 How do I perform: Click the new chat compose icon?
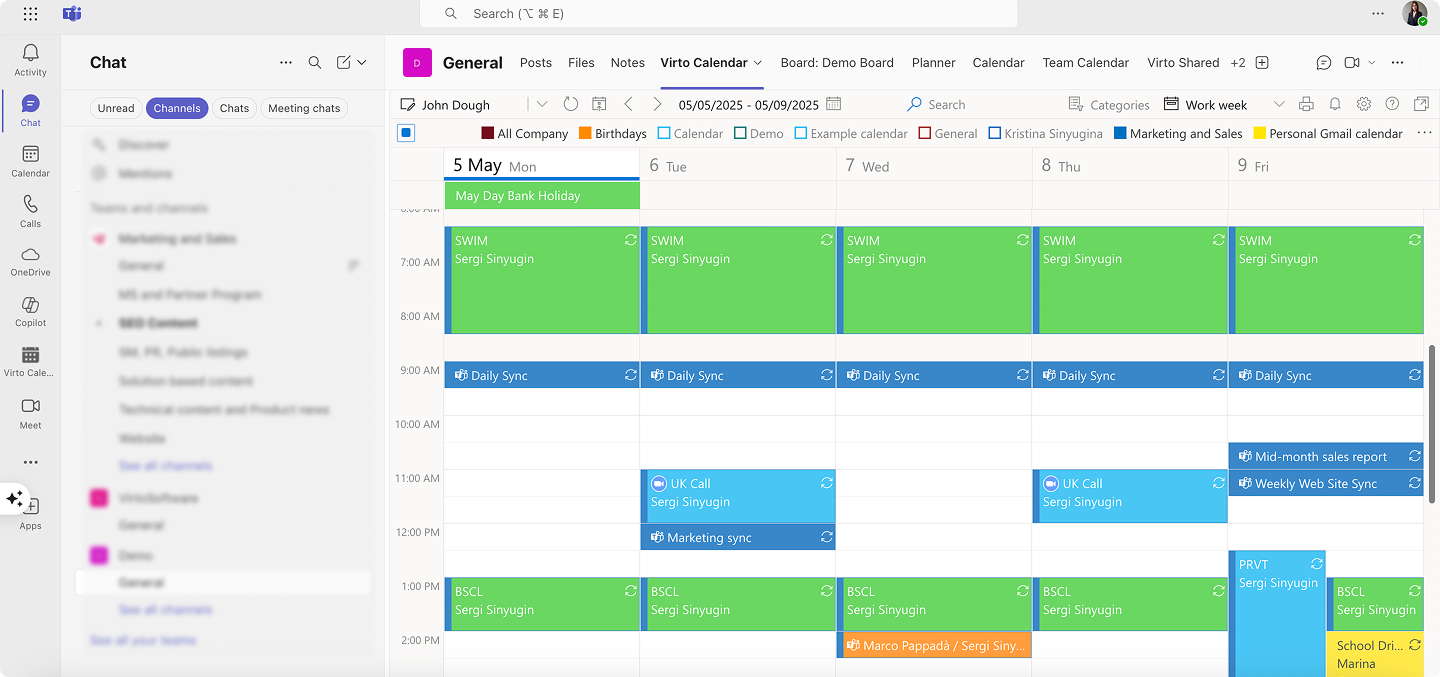(343, 62)
